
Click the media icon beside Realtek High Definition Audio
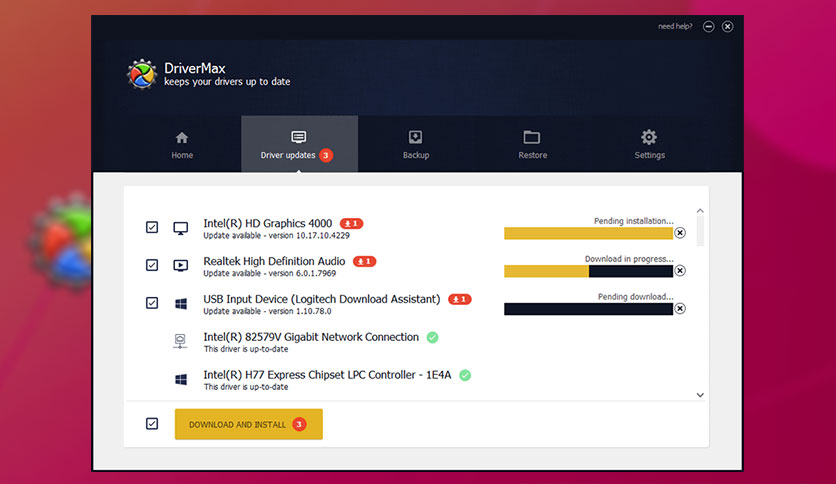[x=181, y=265]
